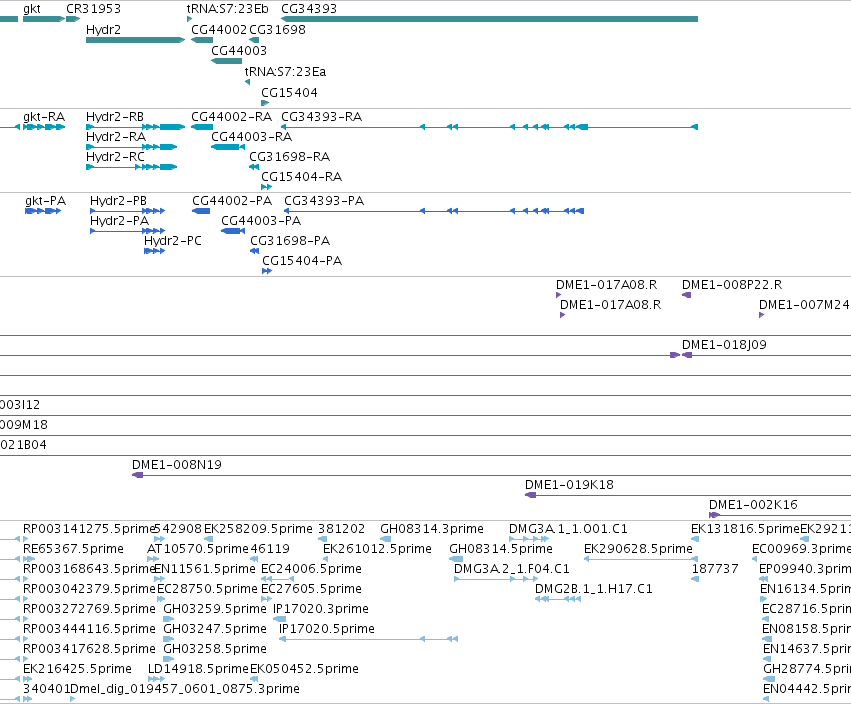
Task: Click the 187737 feature label
Action: 715,569
